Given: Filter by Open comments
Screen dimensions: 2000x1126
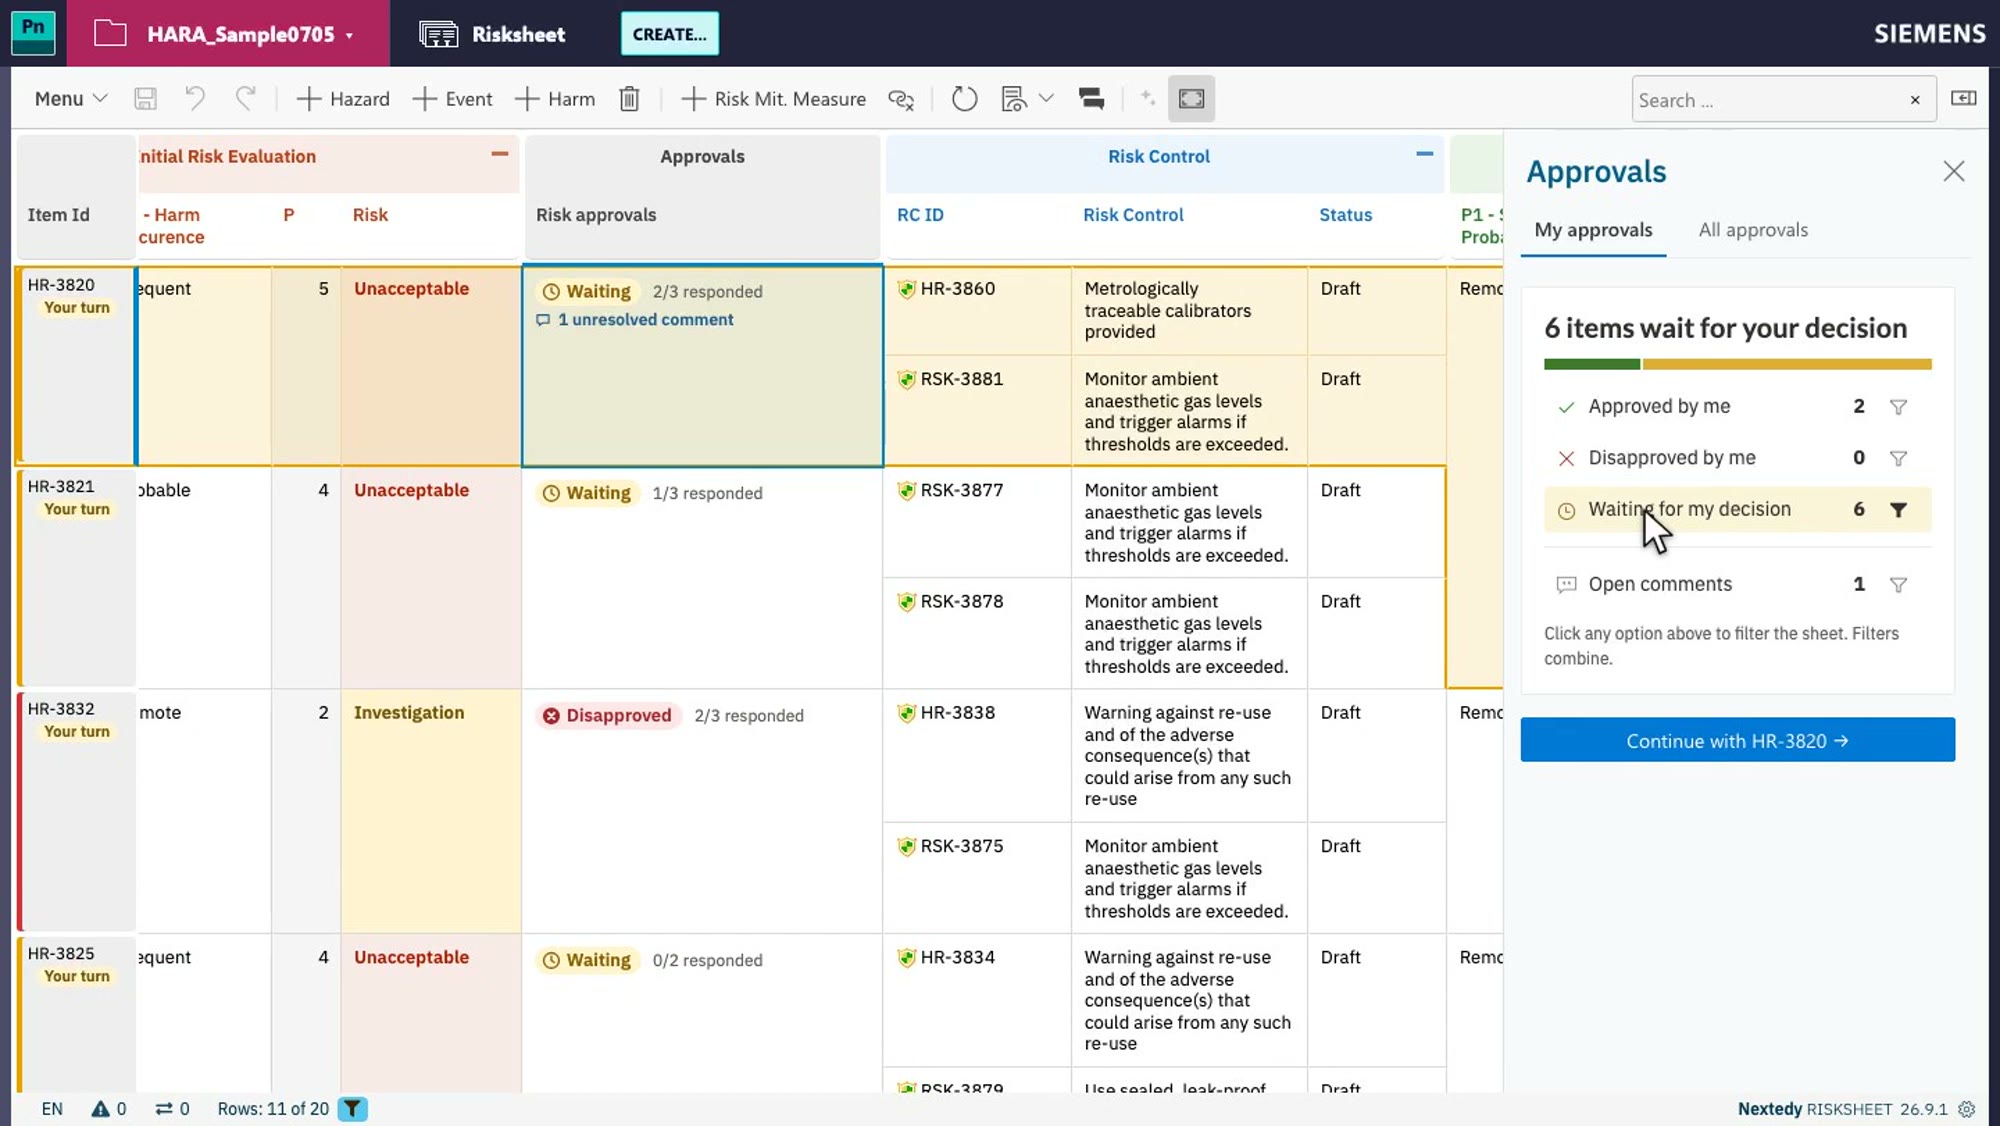Looking at the screenshot, I should click(1898, 585).
